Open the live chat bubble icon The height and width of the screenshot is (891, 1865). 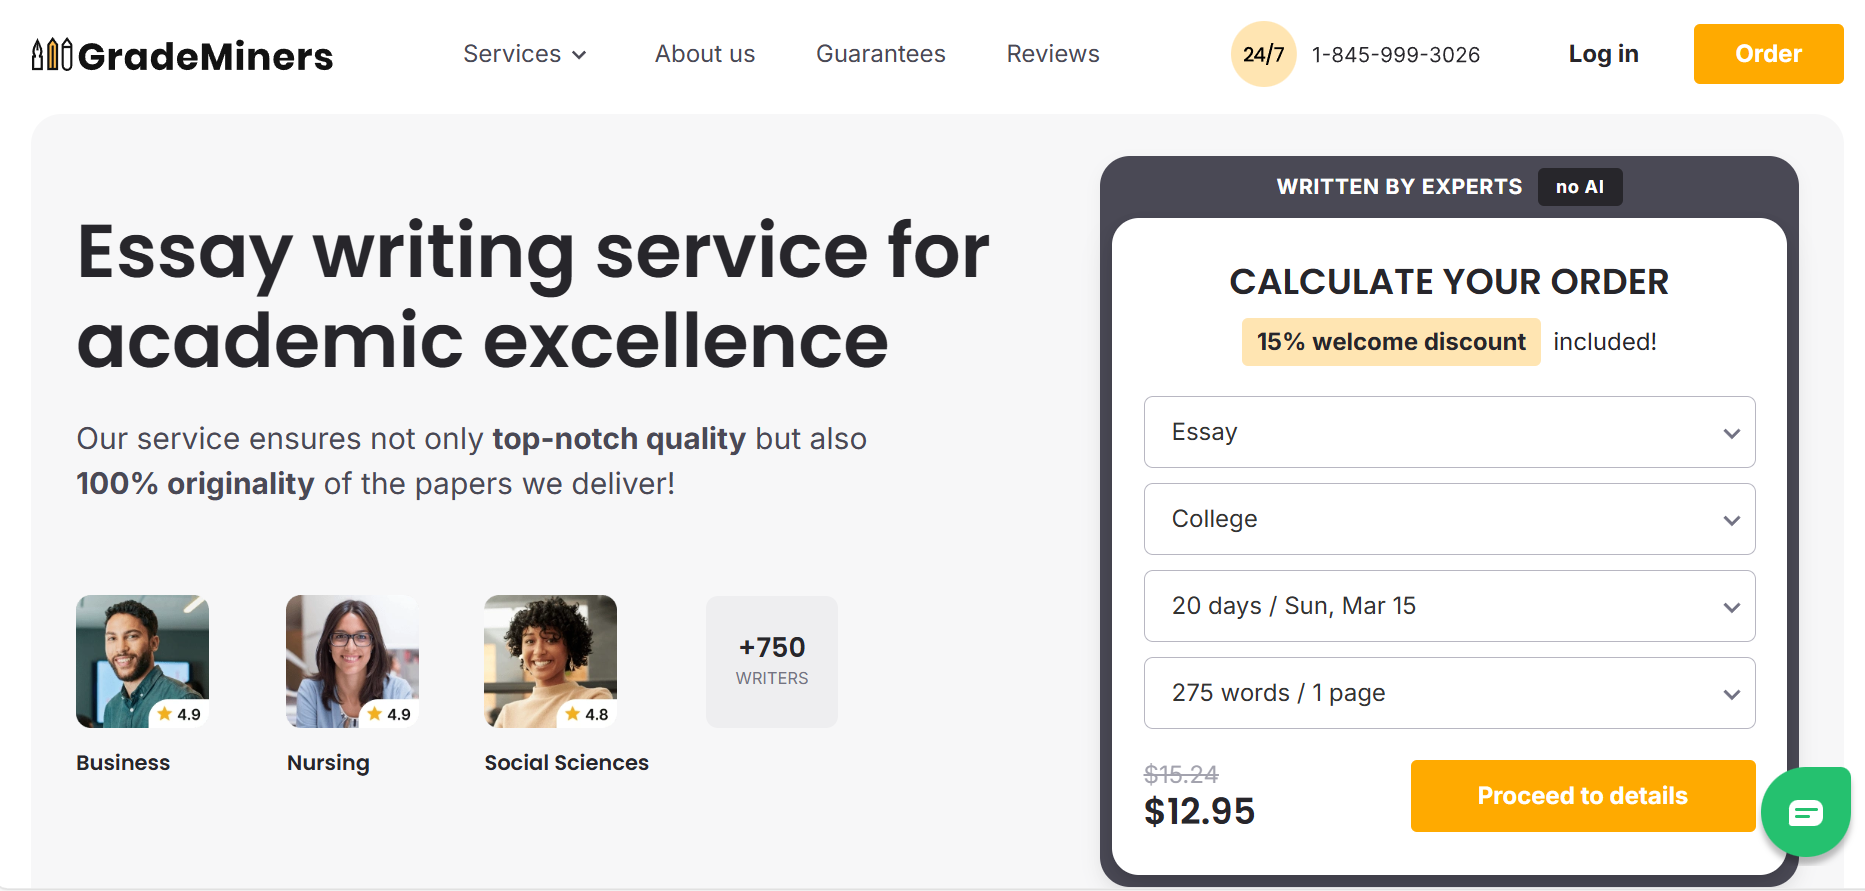[x=1805, y=812]
